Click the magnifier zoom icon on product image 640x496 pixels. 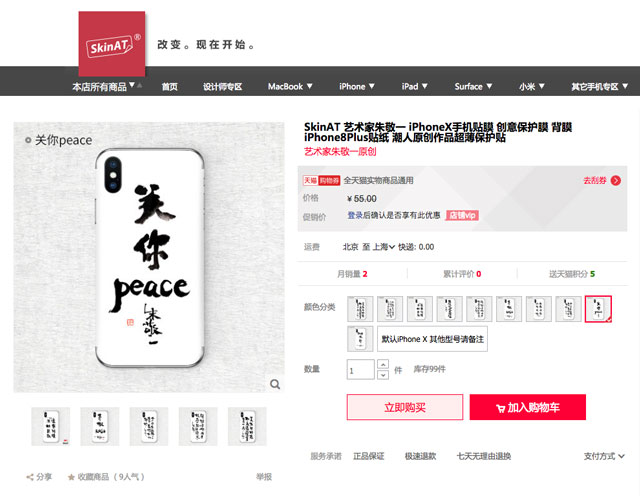click(275, 384)
